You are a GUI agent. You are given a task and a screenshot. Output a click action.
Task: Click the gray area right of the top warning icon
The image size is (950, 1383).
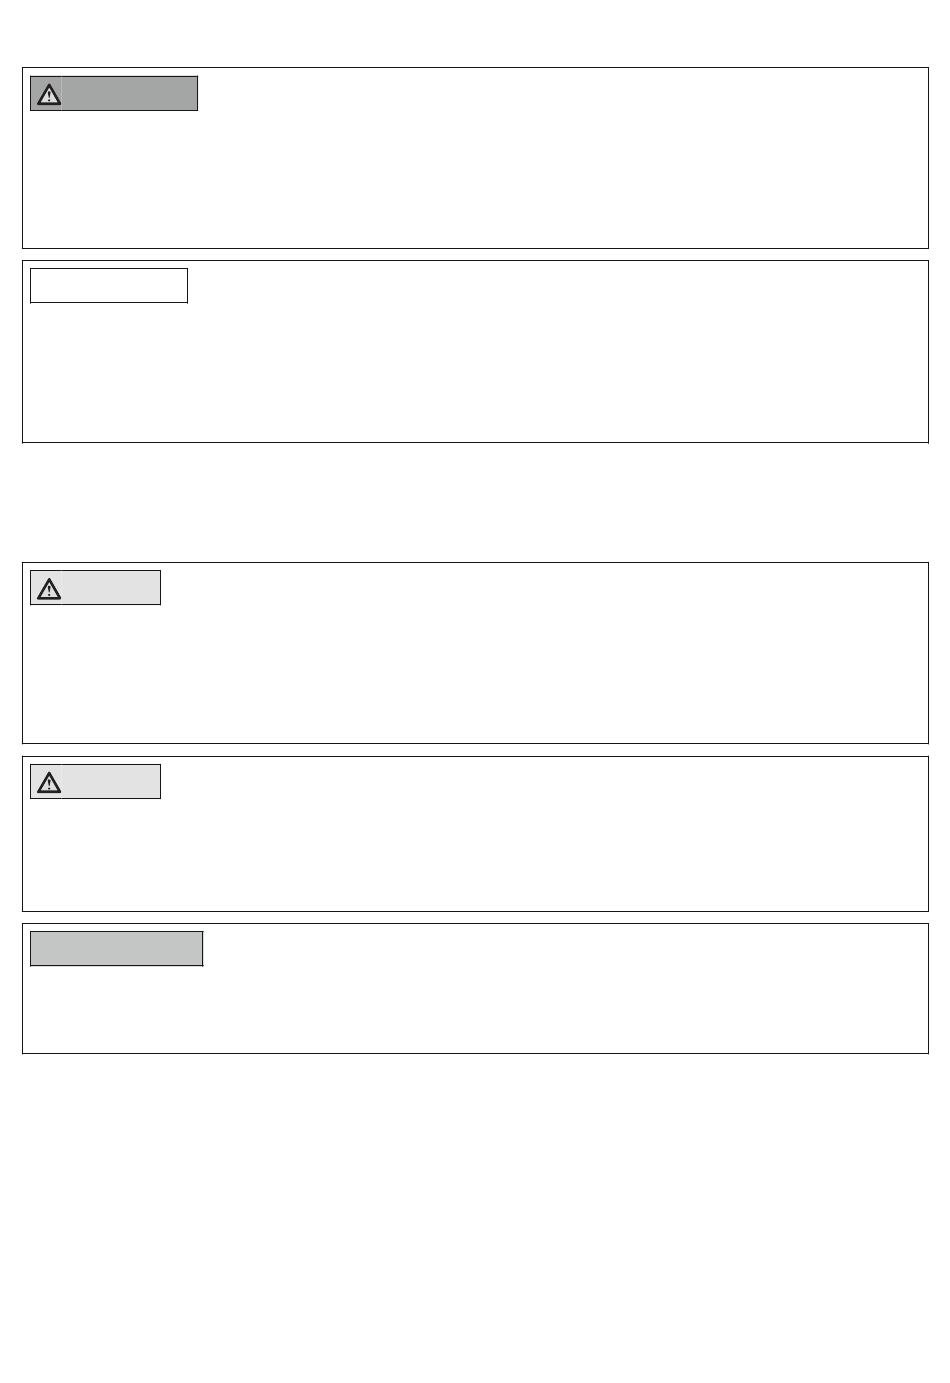[130, 94]
